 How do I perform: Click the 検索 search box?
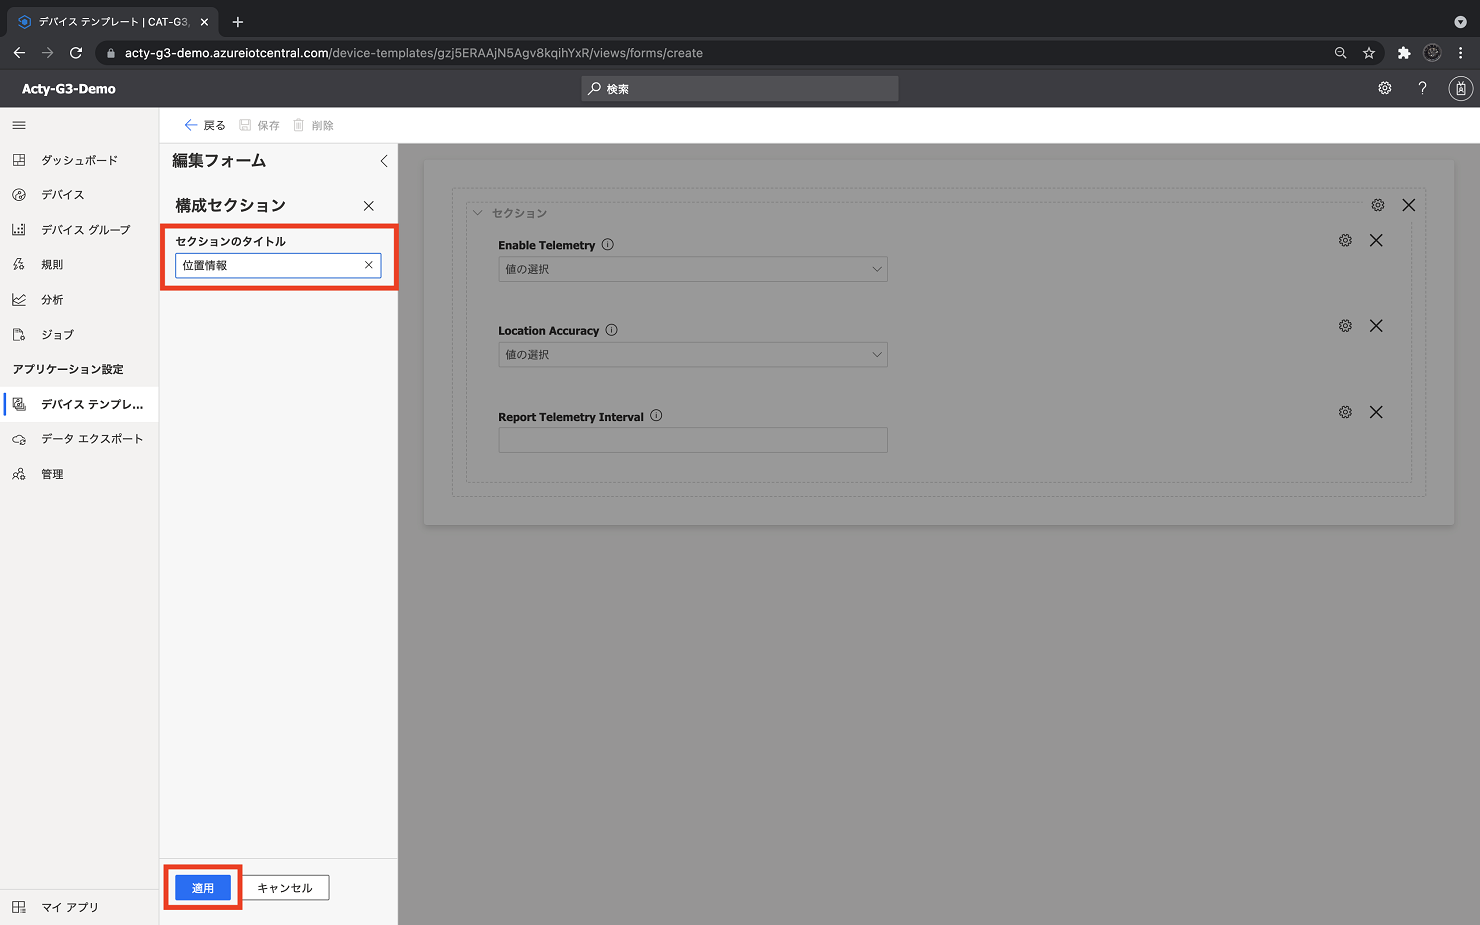[740, 89]
